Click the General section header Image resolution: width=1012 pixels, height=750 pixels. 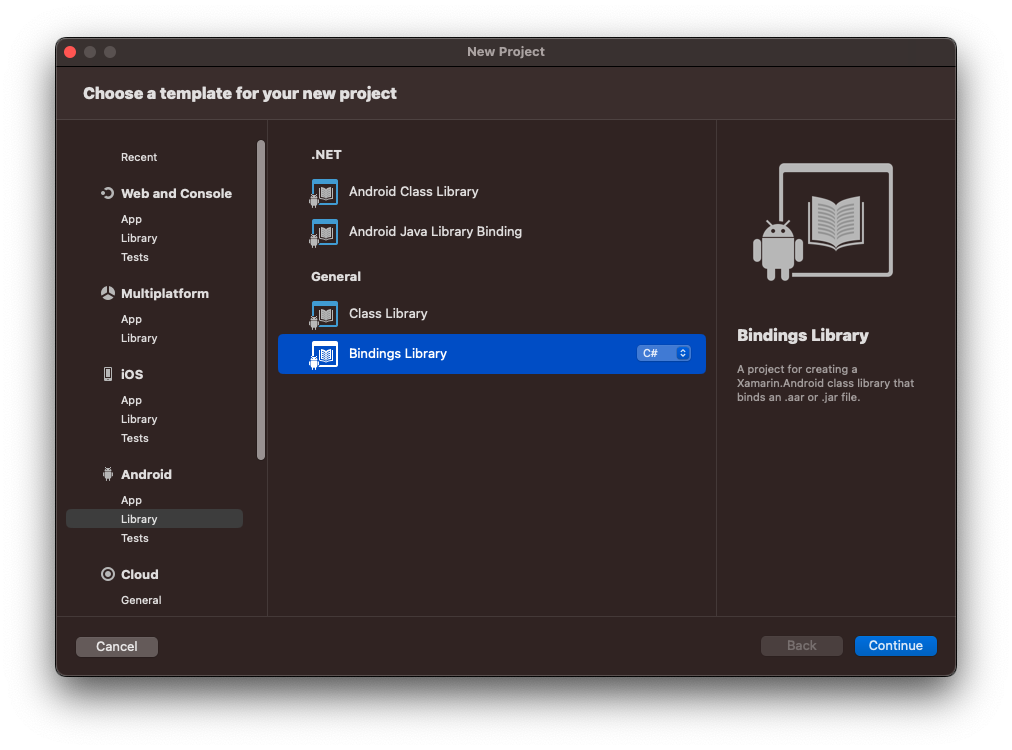[x=336, y=276]
